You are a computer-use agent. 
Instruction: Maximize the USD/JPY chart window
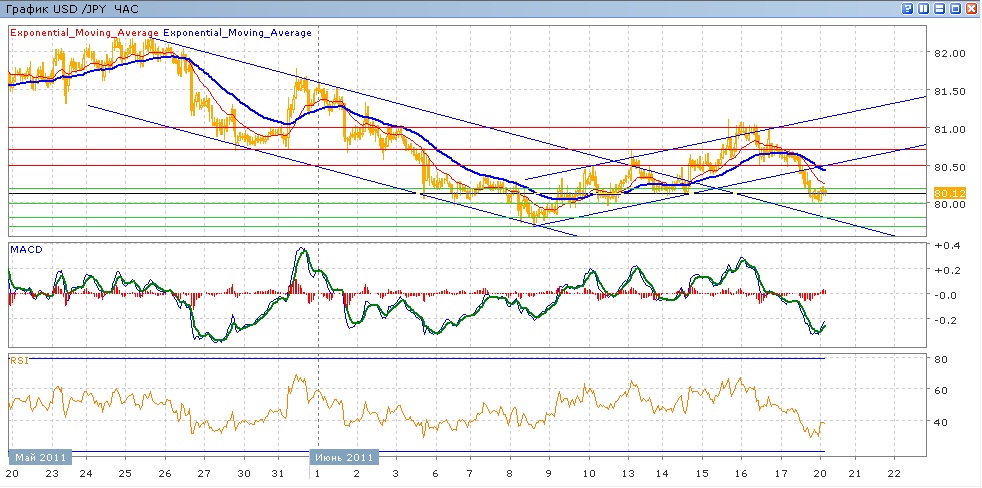955,9
